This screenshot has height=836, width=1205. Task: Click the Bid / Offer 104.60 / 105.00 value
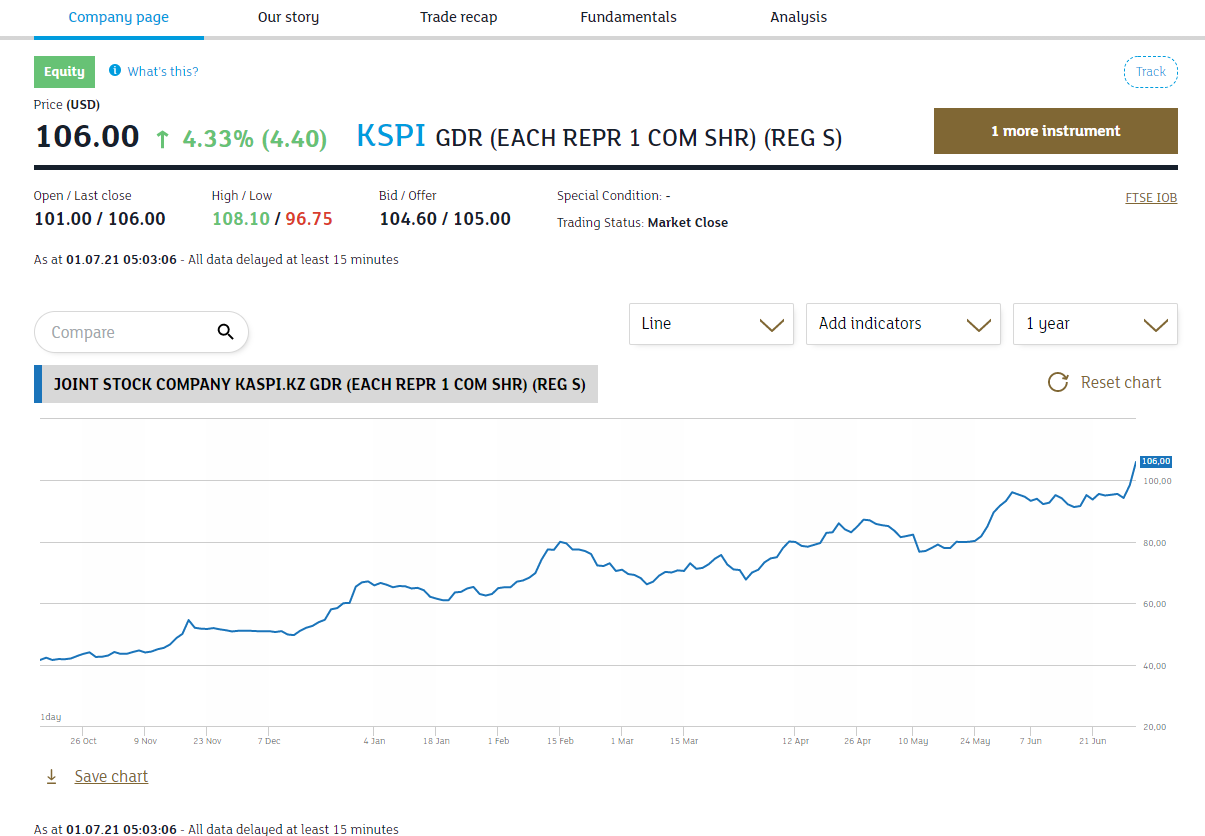445,219
